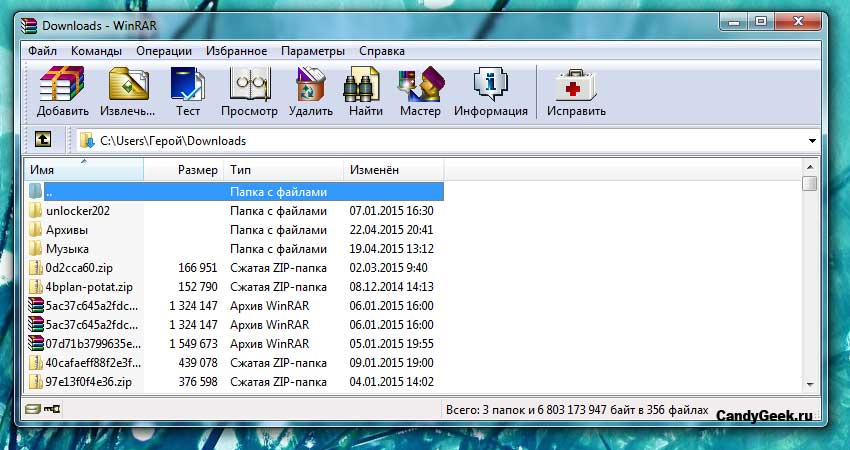Click the Исправить (Repair) first-aid icon
The image size is (850, 450).
pos(575,85)
